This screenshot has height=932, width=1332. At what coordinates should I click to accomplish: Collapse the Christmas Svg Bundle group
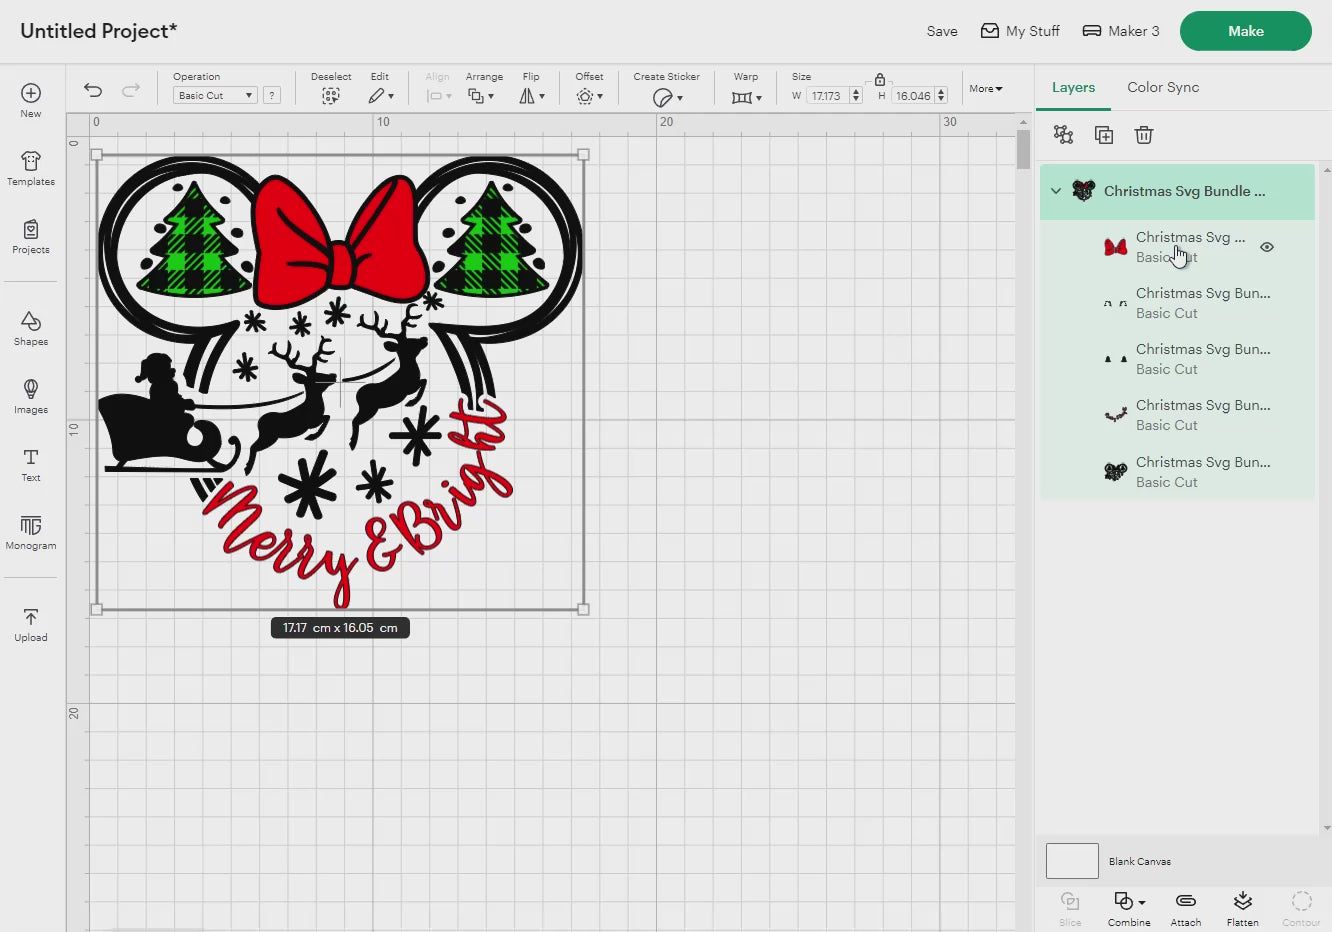(1056, 191)
